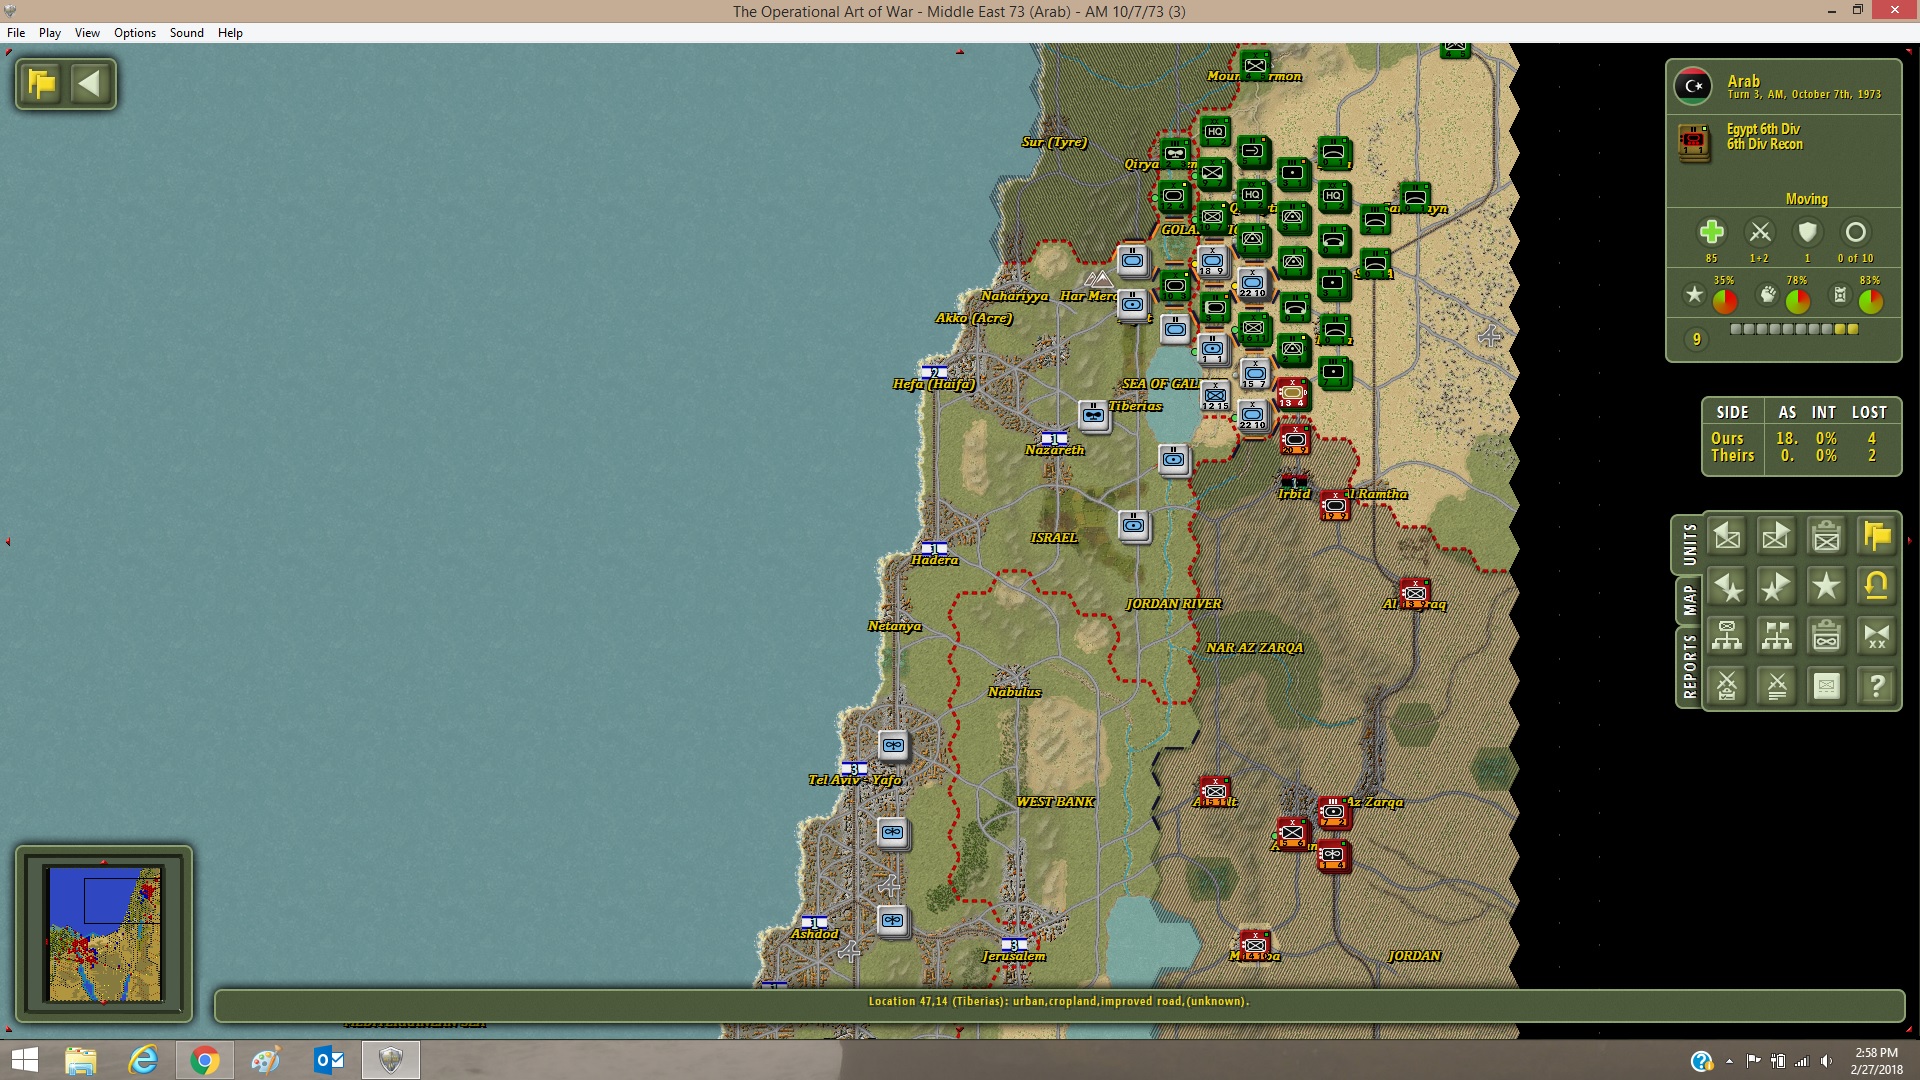Screen dimensions: 1920x1080
Task: Click the Sur (Tyre) label
Action: click(x=1055, y=142)
